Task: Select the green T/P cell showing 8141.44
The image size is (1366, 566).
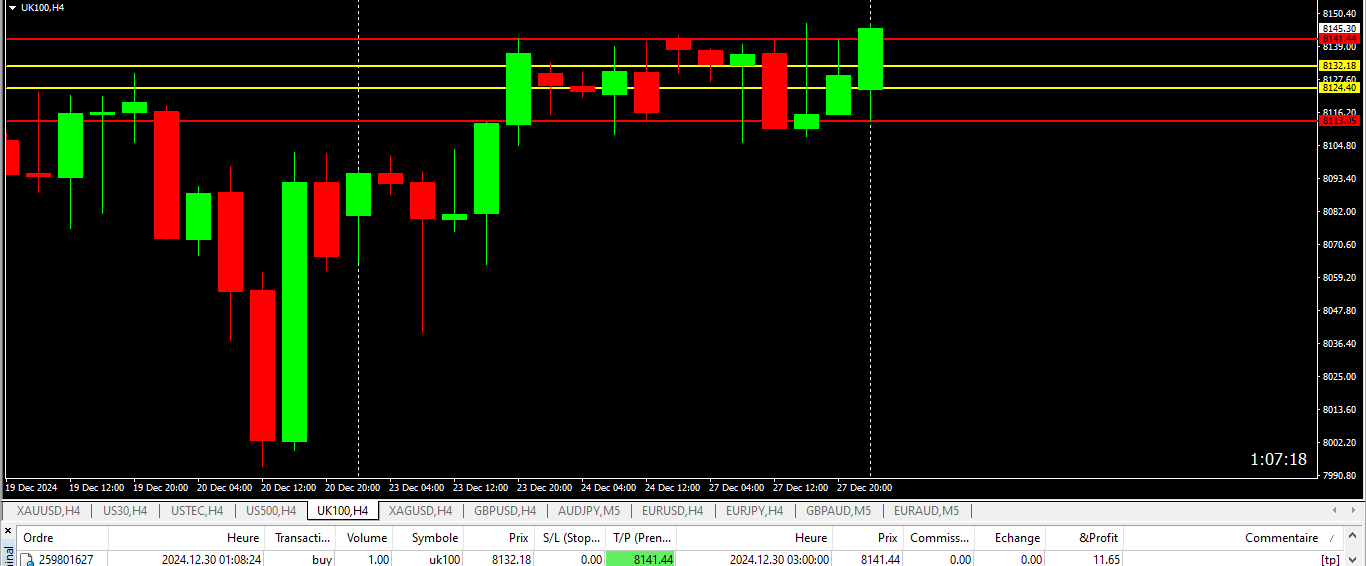Action: tap(640, 560)
